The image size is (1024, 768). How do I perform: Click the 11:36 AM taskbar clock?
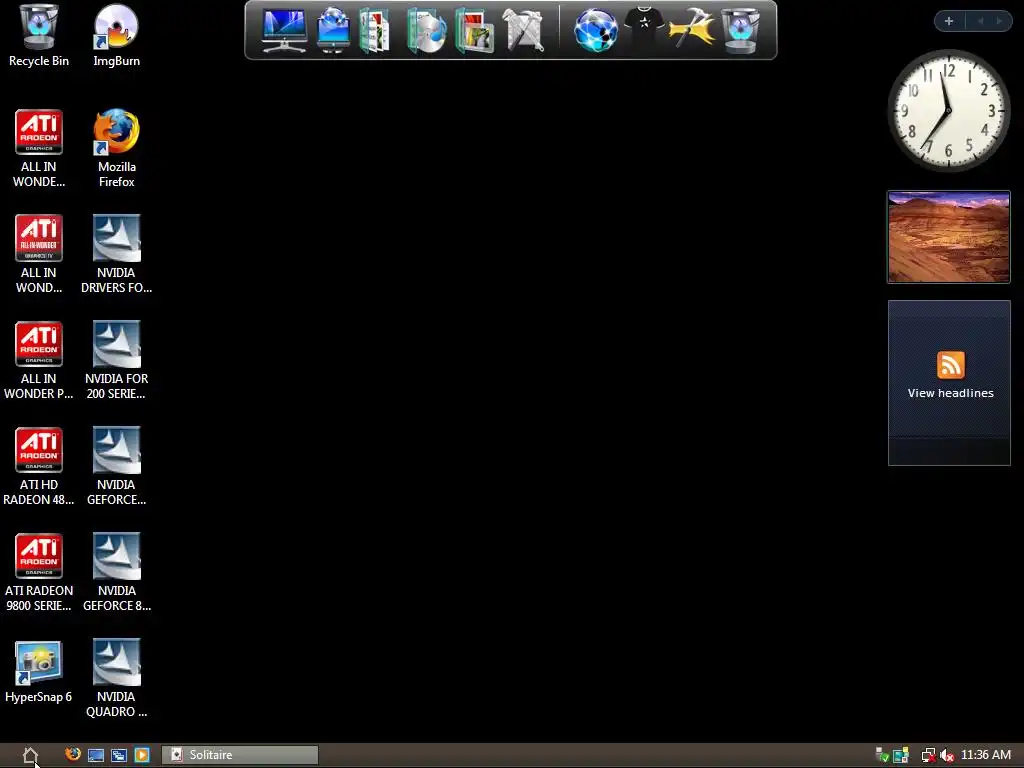pyautogui.click(x=985, y=755)
